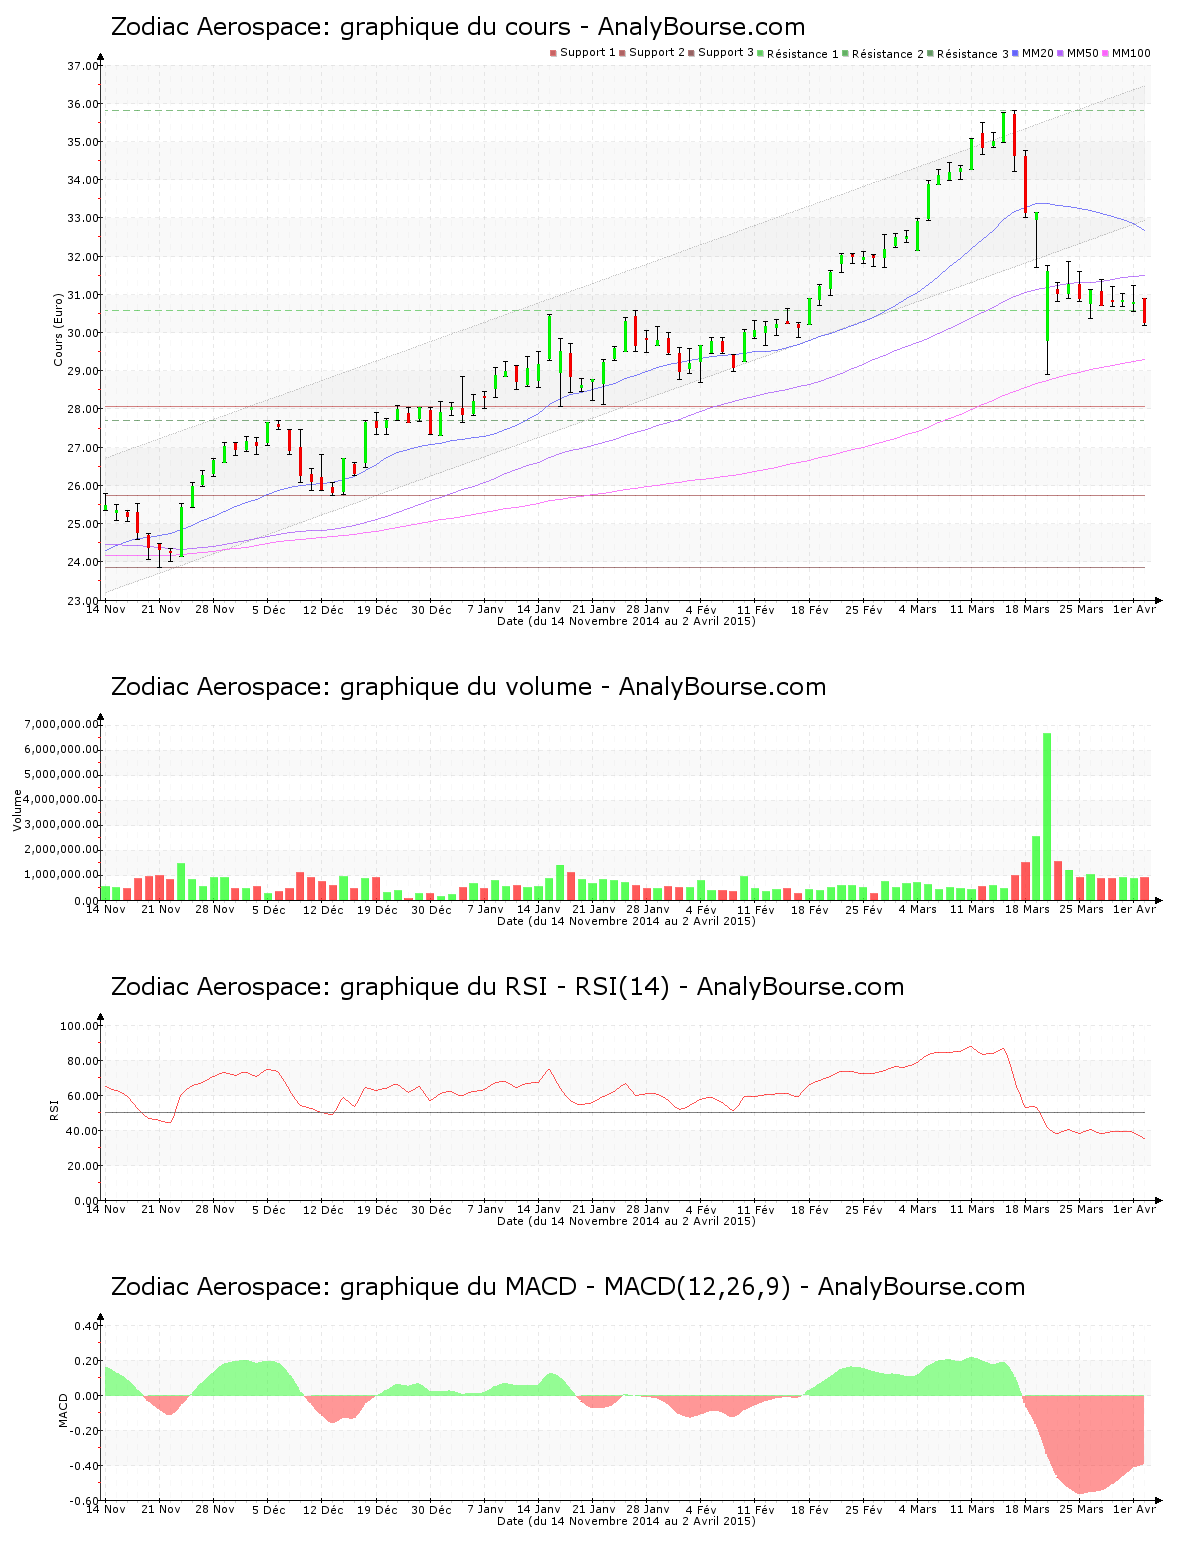The width and height of the screenshot is (1200, 1550).
Task: Click the -0.60 value on the MACD axis
Action: pyautogui.click(x=85, y=1501)
